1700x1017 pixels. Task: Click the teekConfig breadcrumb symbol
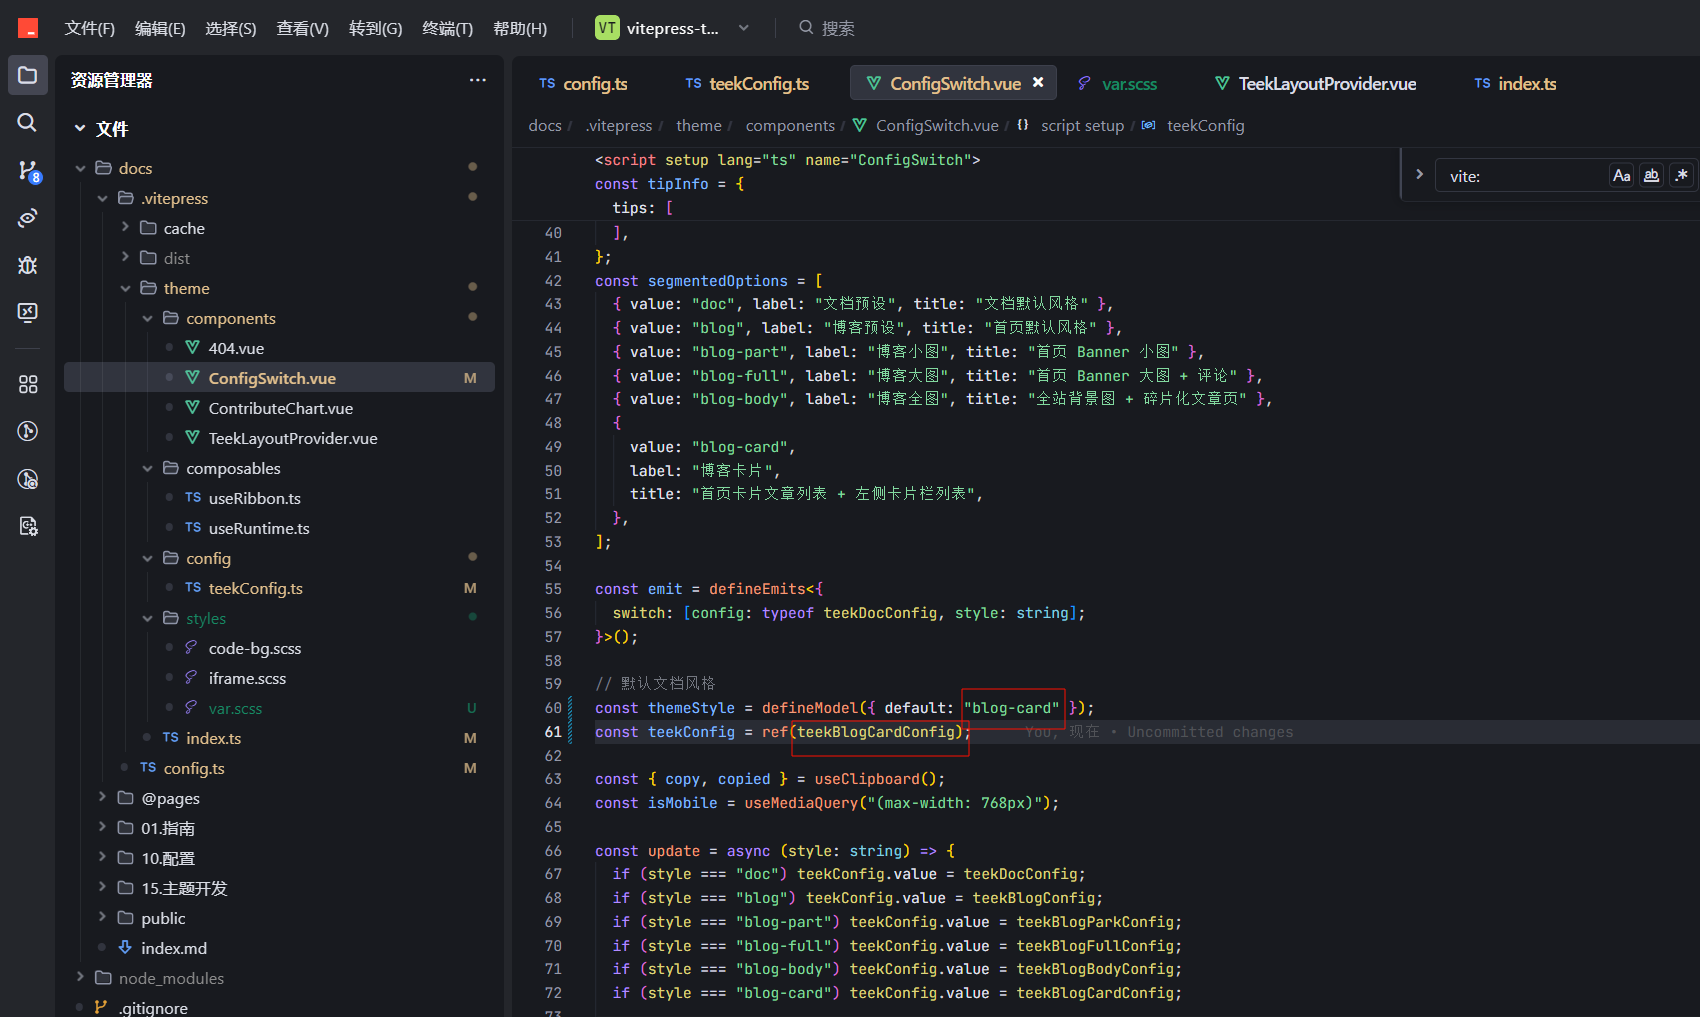[1205, 125]
